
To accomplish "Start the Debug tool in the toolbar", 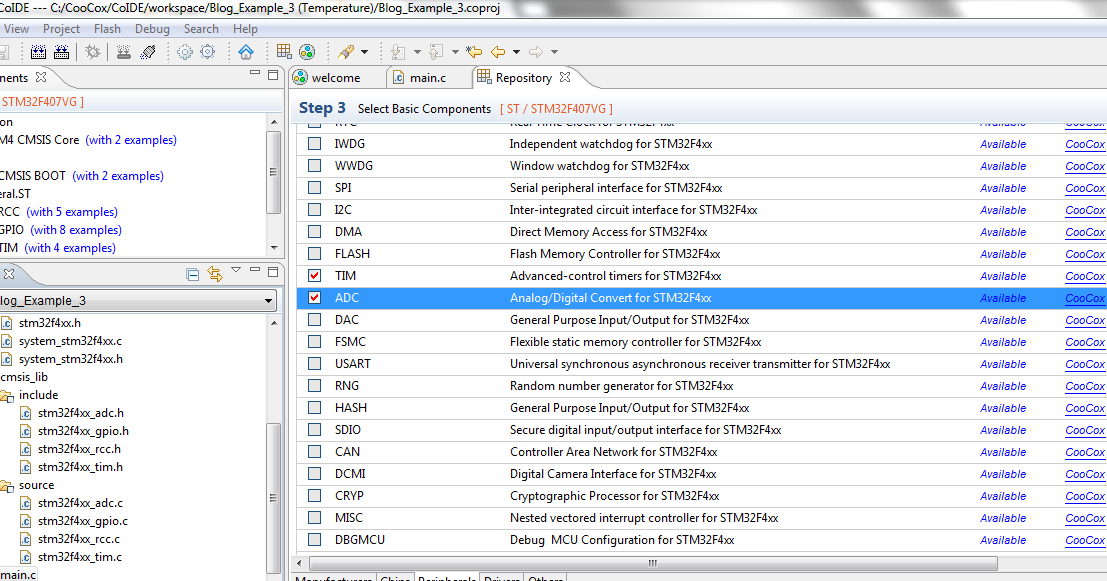I will pyautogui.click(x=91, y=51).
